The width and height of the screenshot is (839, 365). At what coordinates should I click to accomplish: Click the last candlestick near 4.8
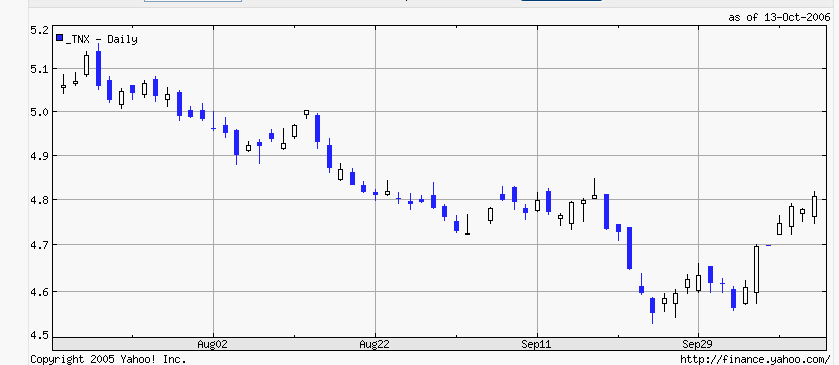coord(814,207)
